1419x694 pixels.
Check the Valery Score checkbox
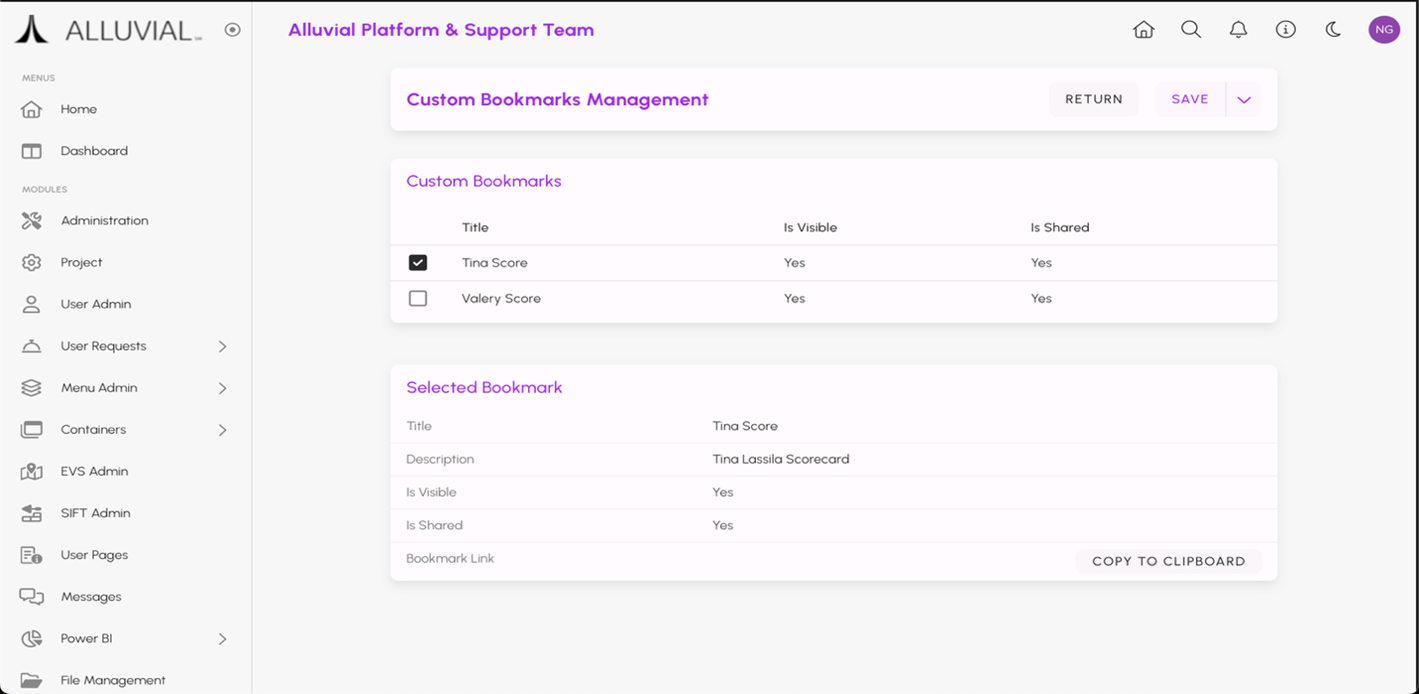point(418,299)
